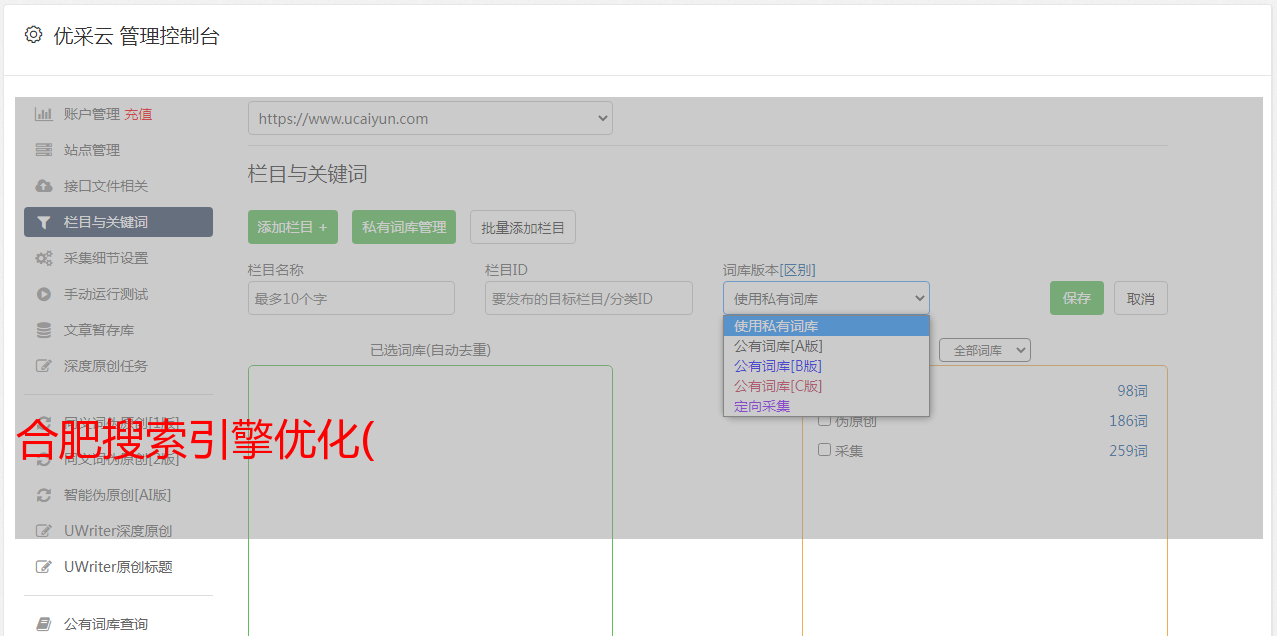Click the funnel icon on 栏目与关键词
Image resolution: width=1277 pixels, height=636 pixels.
pos(44,222)
